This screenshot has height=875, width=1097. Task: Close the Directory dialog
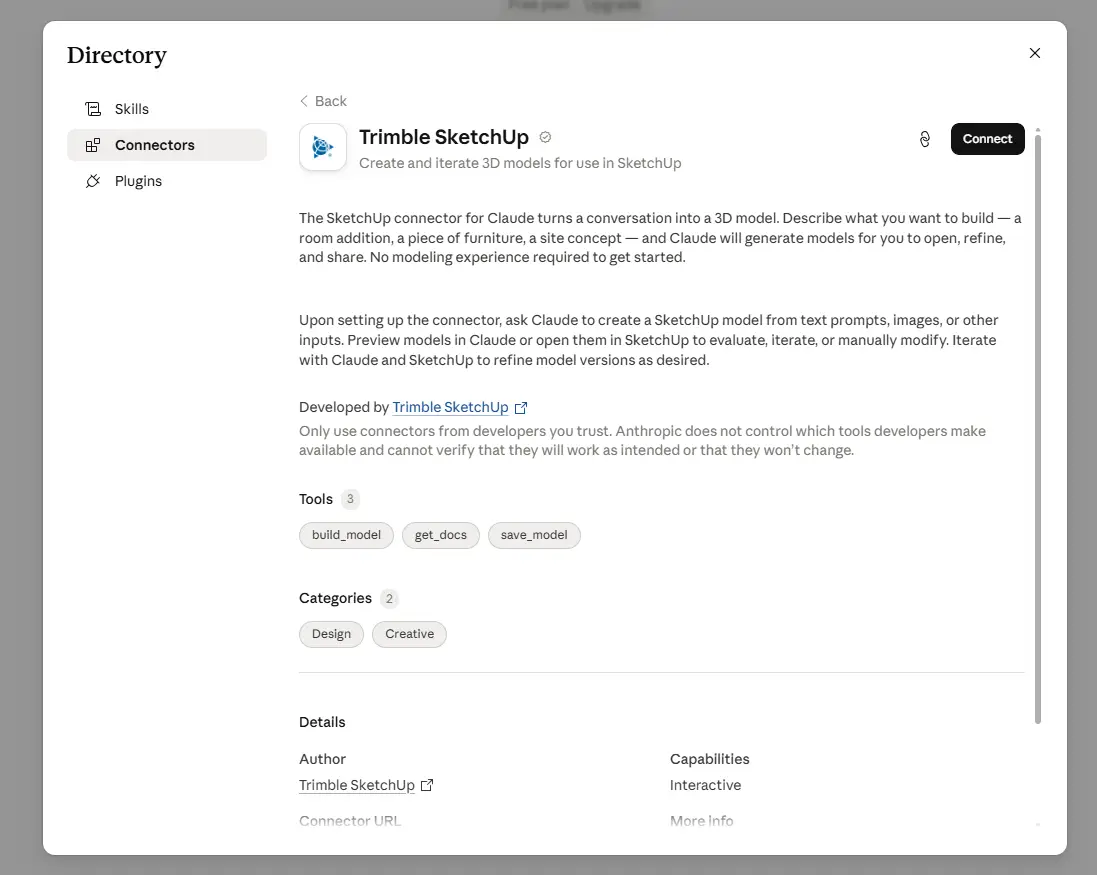coord(1035,53)
